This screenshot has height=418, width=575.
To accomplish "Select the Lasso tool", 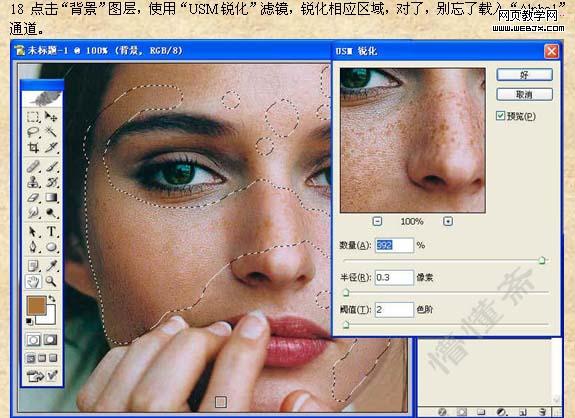I will (x=33, y=132).
